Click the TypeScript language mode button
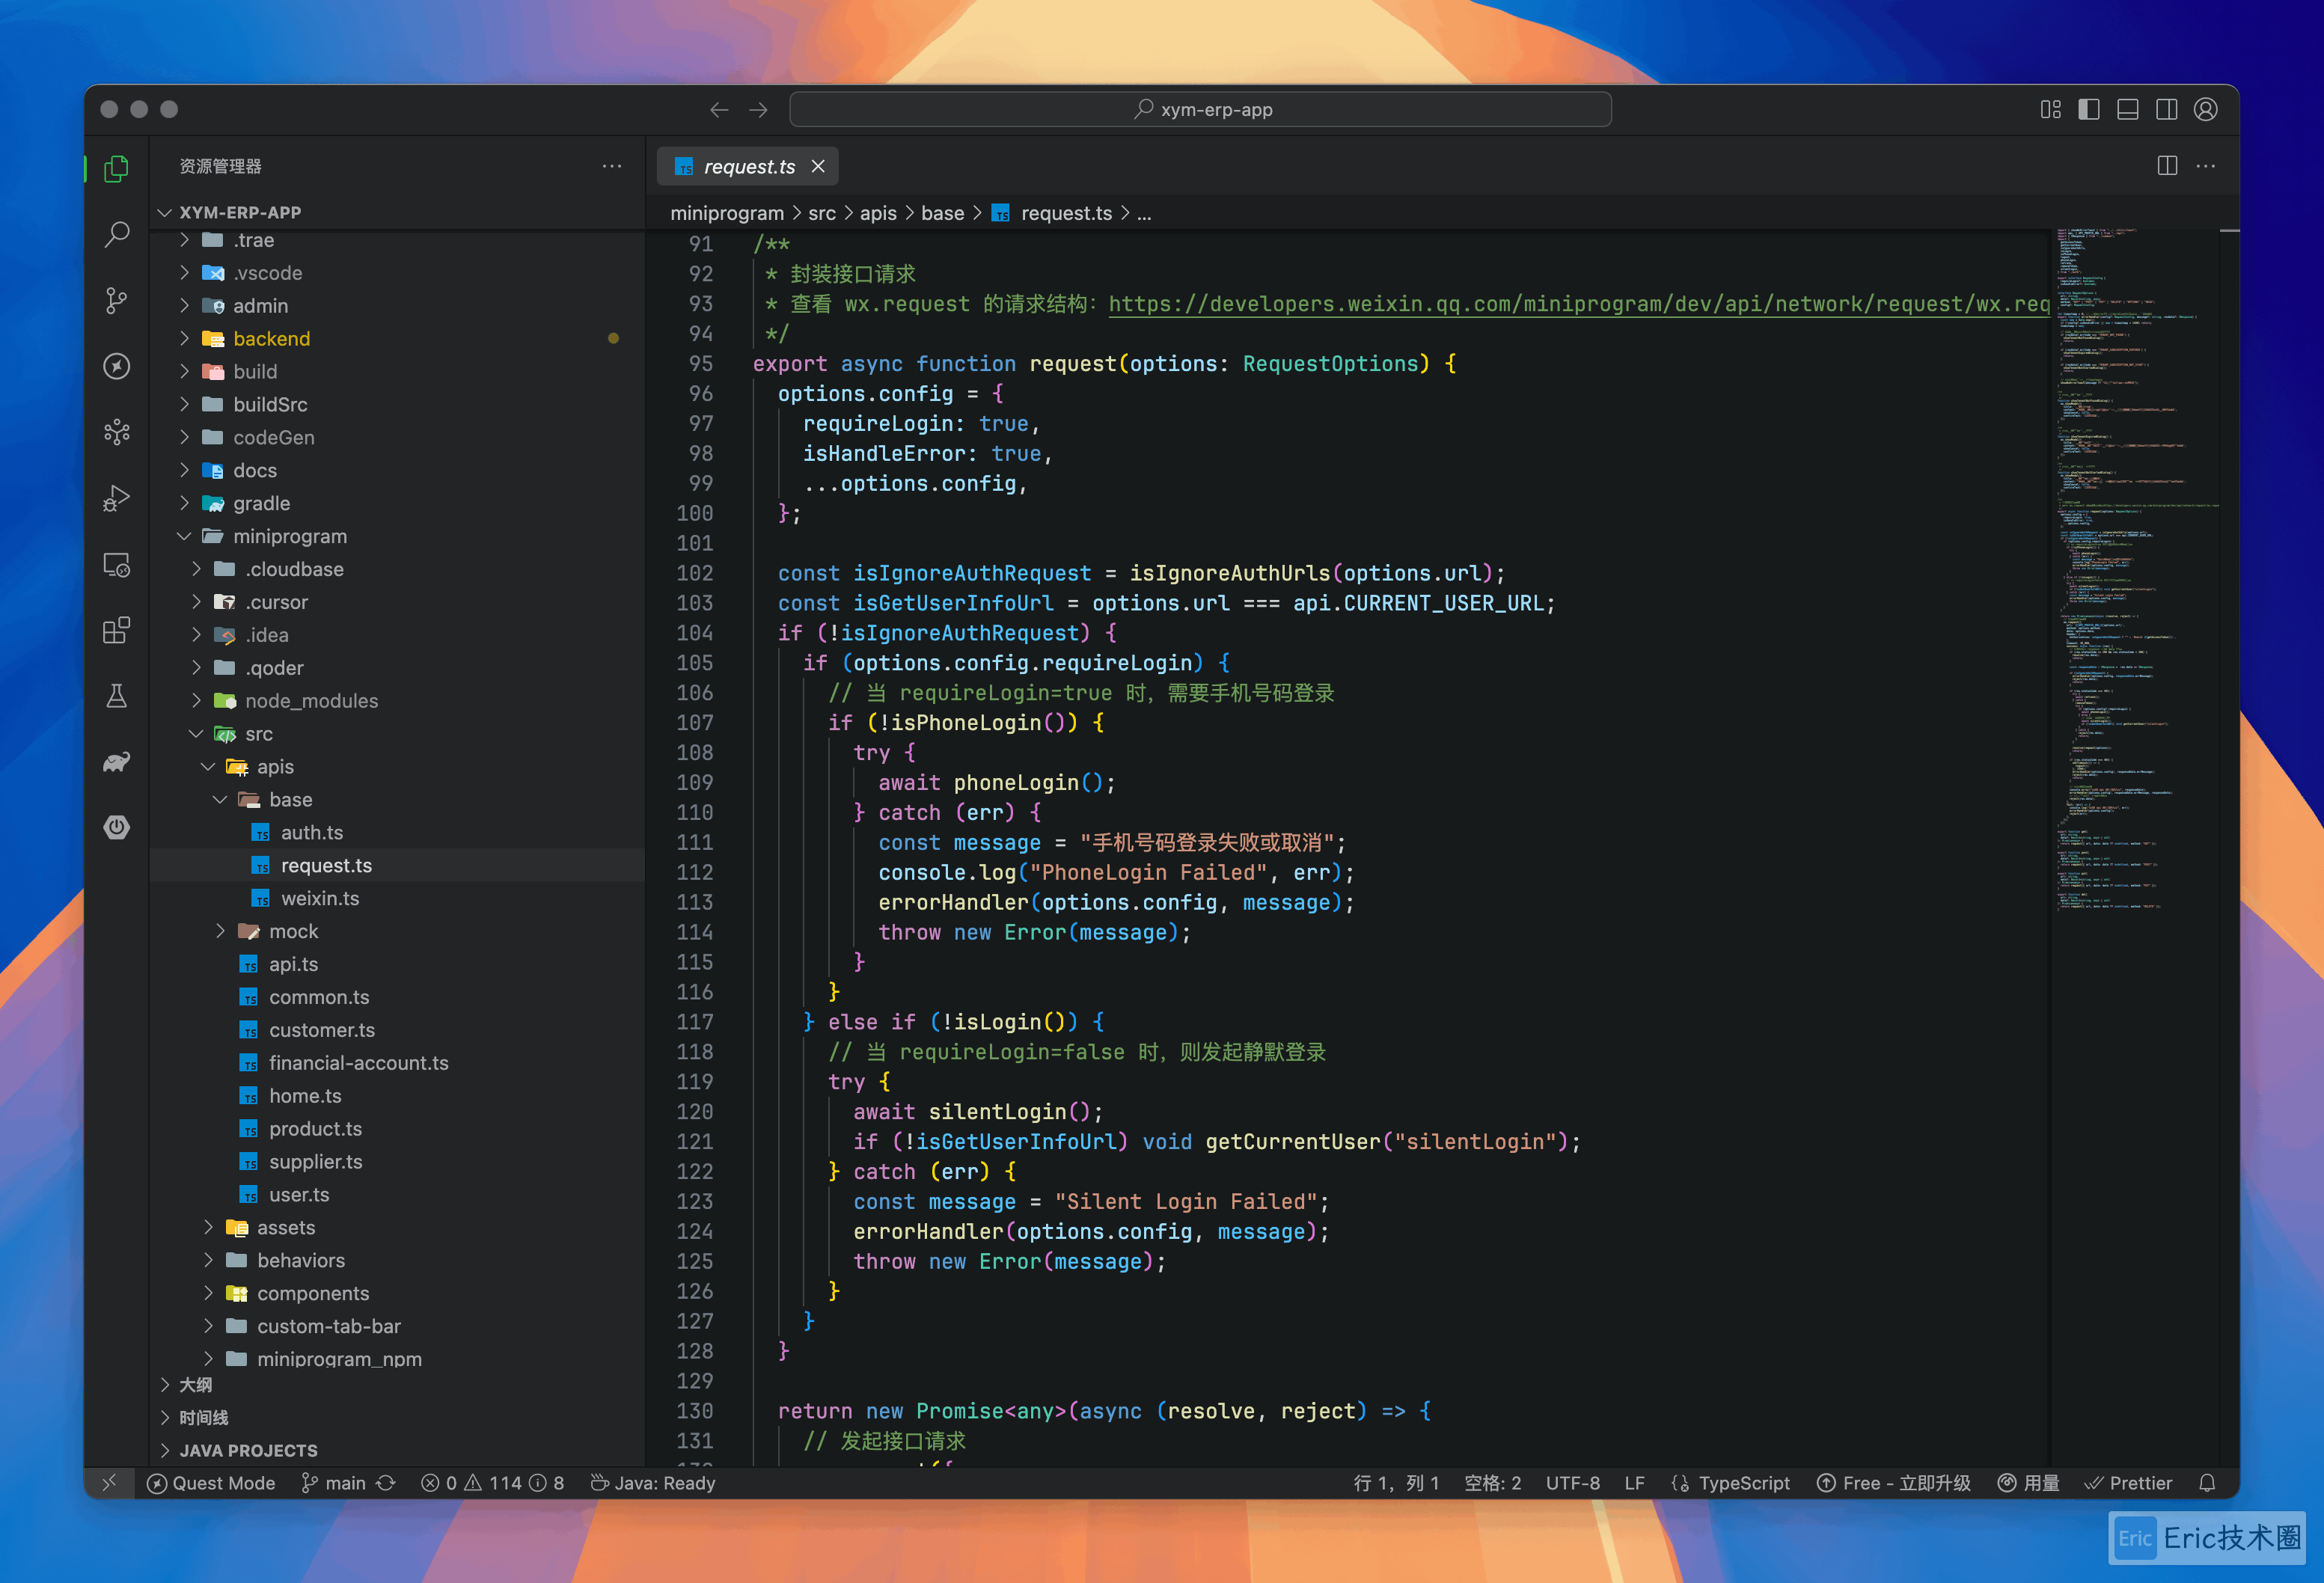2324x1583 pixels. coord(1743,1483)
